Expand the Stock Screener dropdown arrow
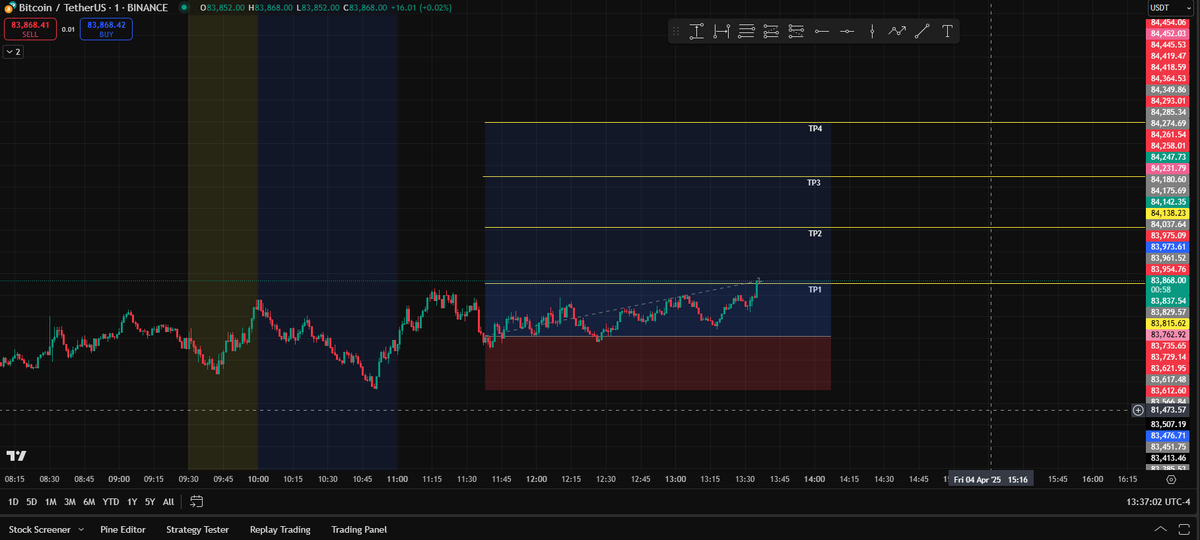This screenshot has height=540, width=1200. tap(81, 529)
